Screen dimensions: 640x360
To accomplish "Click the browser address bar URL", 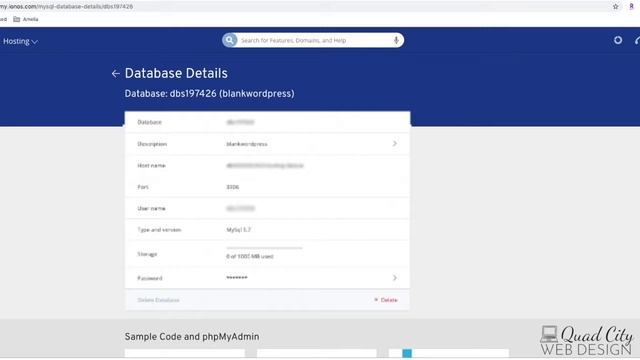I will (x=67, y=7).
